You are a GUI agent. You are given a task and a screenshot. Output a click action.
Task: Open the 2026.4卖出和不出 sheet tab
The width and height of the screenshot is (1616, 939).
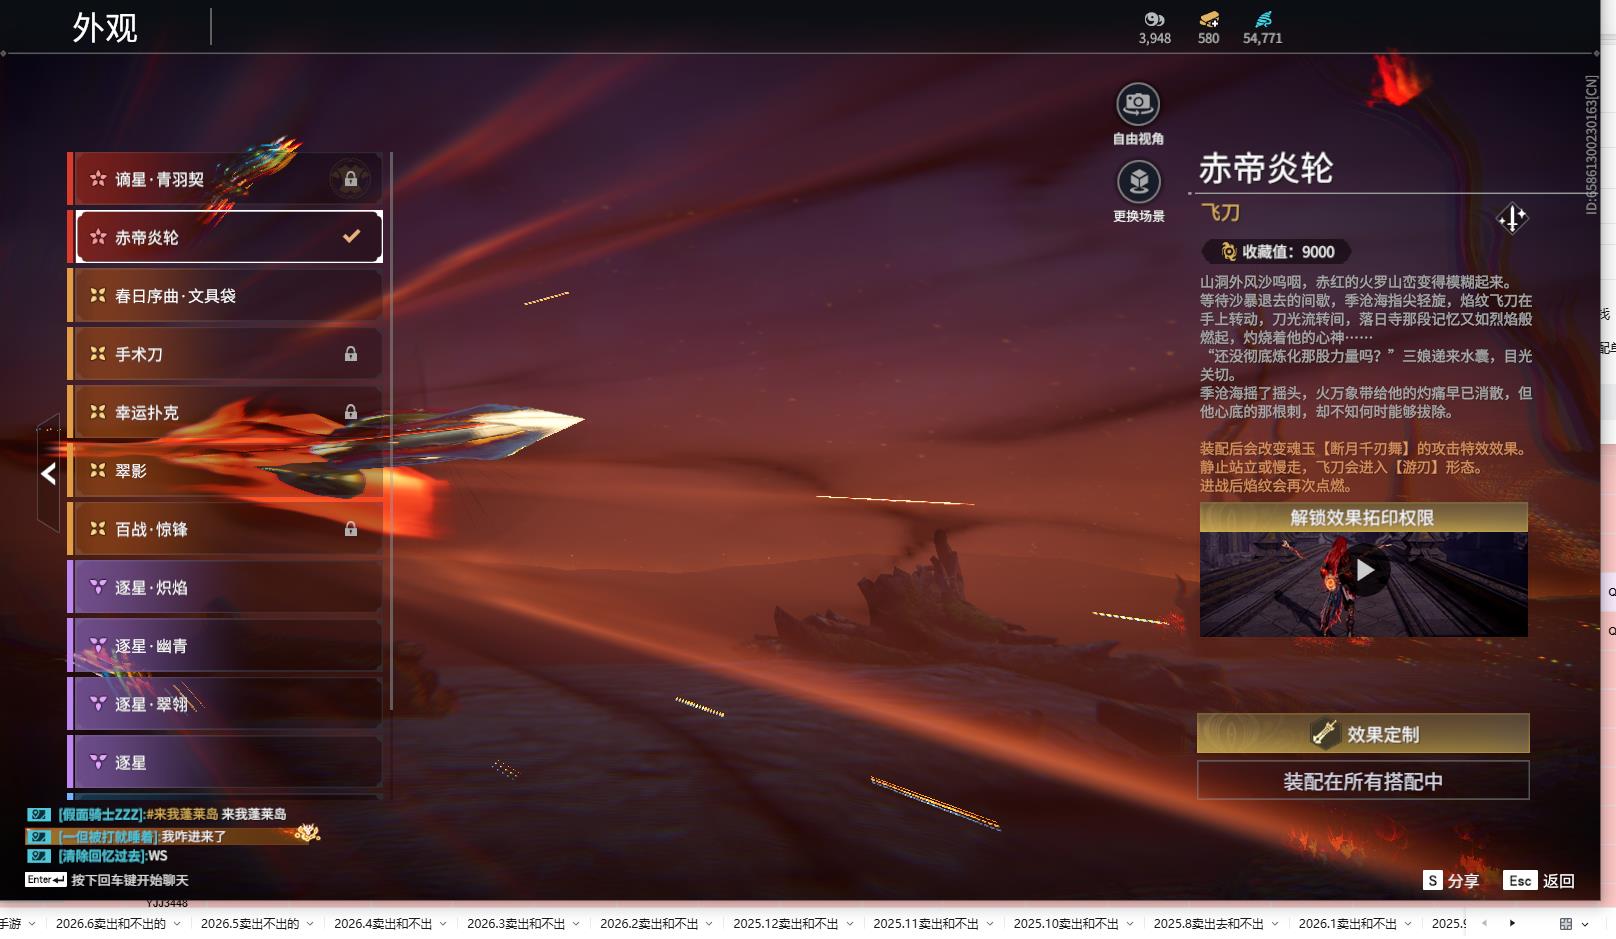(383, 923)
